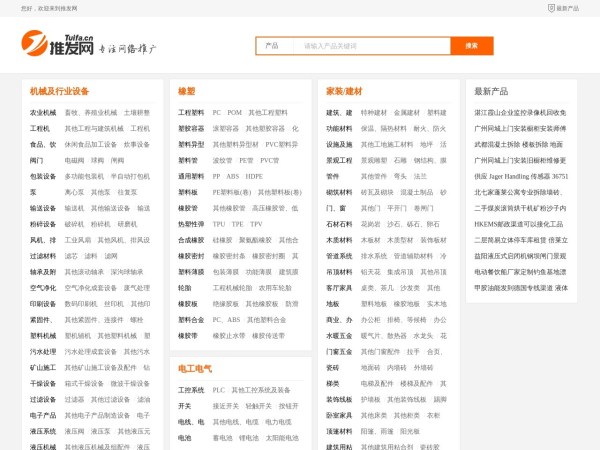This screenshot has width=600, height=450.
Task: Click 工程塑料 under 橡塑
Action: tap(191, 113)
